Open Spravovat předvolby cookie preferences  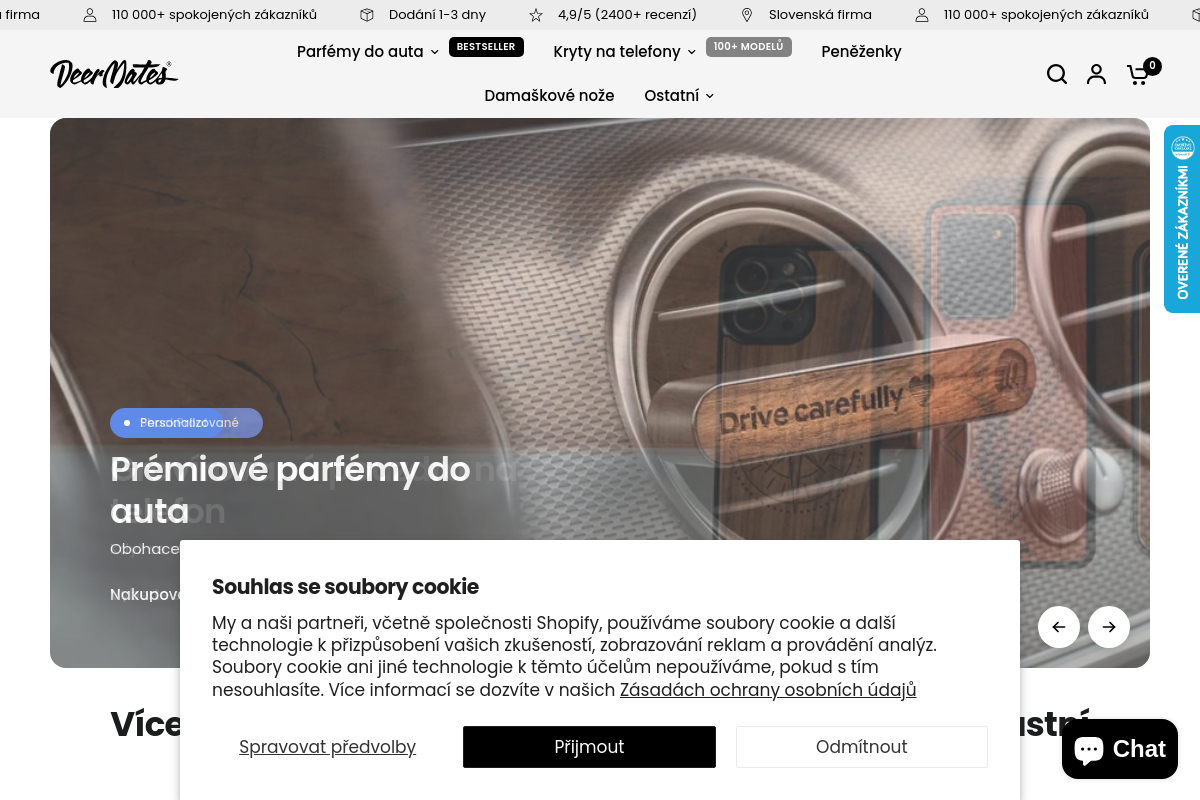tap(327, 747)
